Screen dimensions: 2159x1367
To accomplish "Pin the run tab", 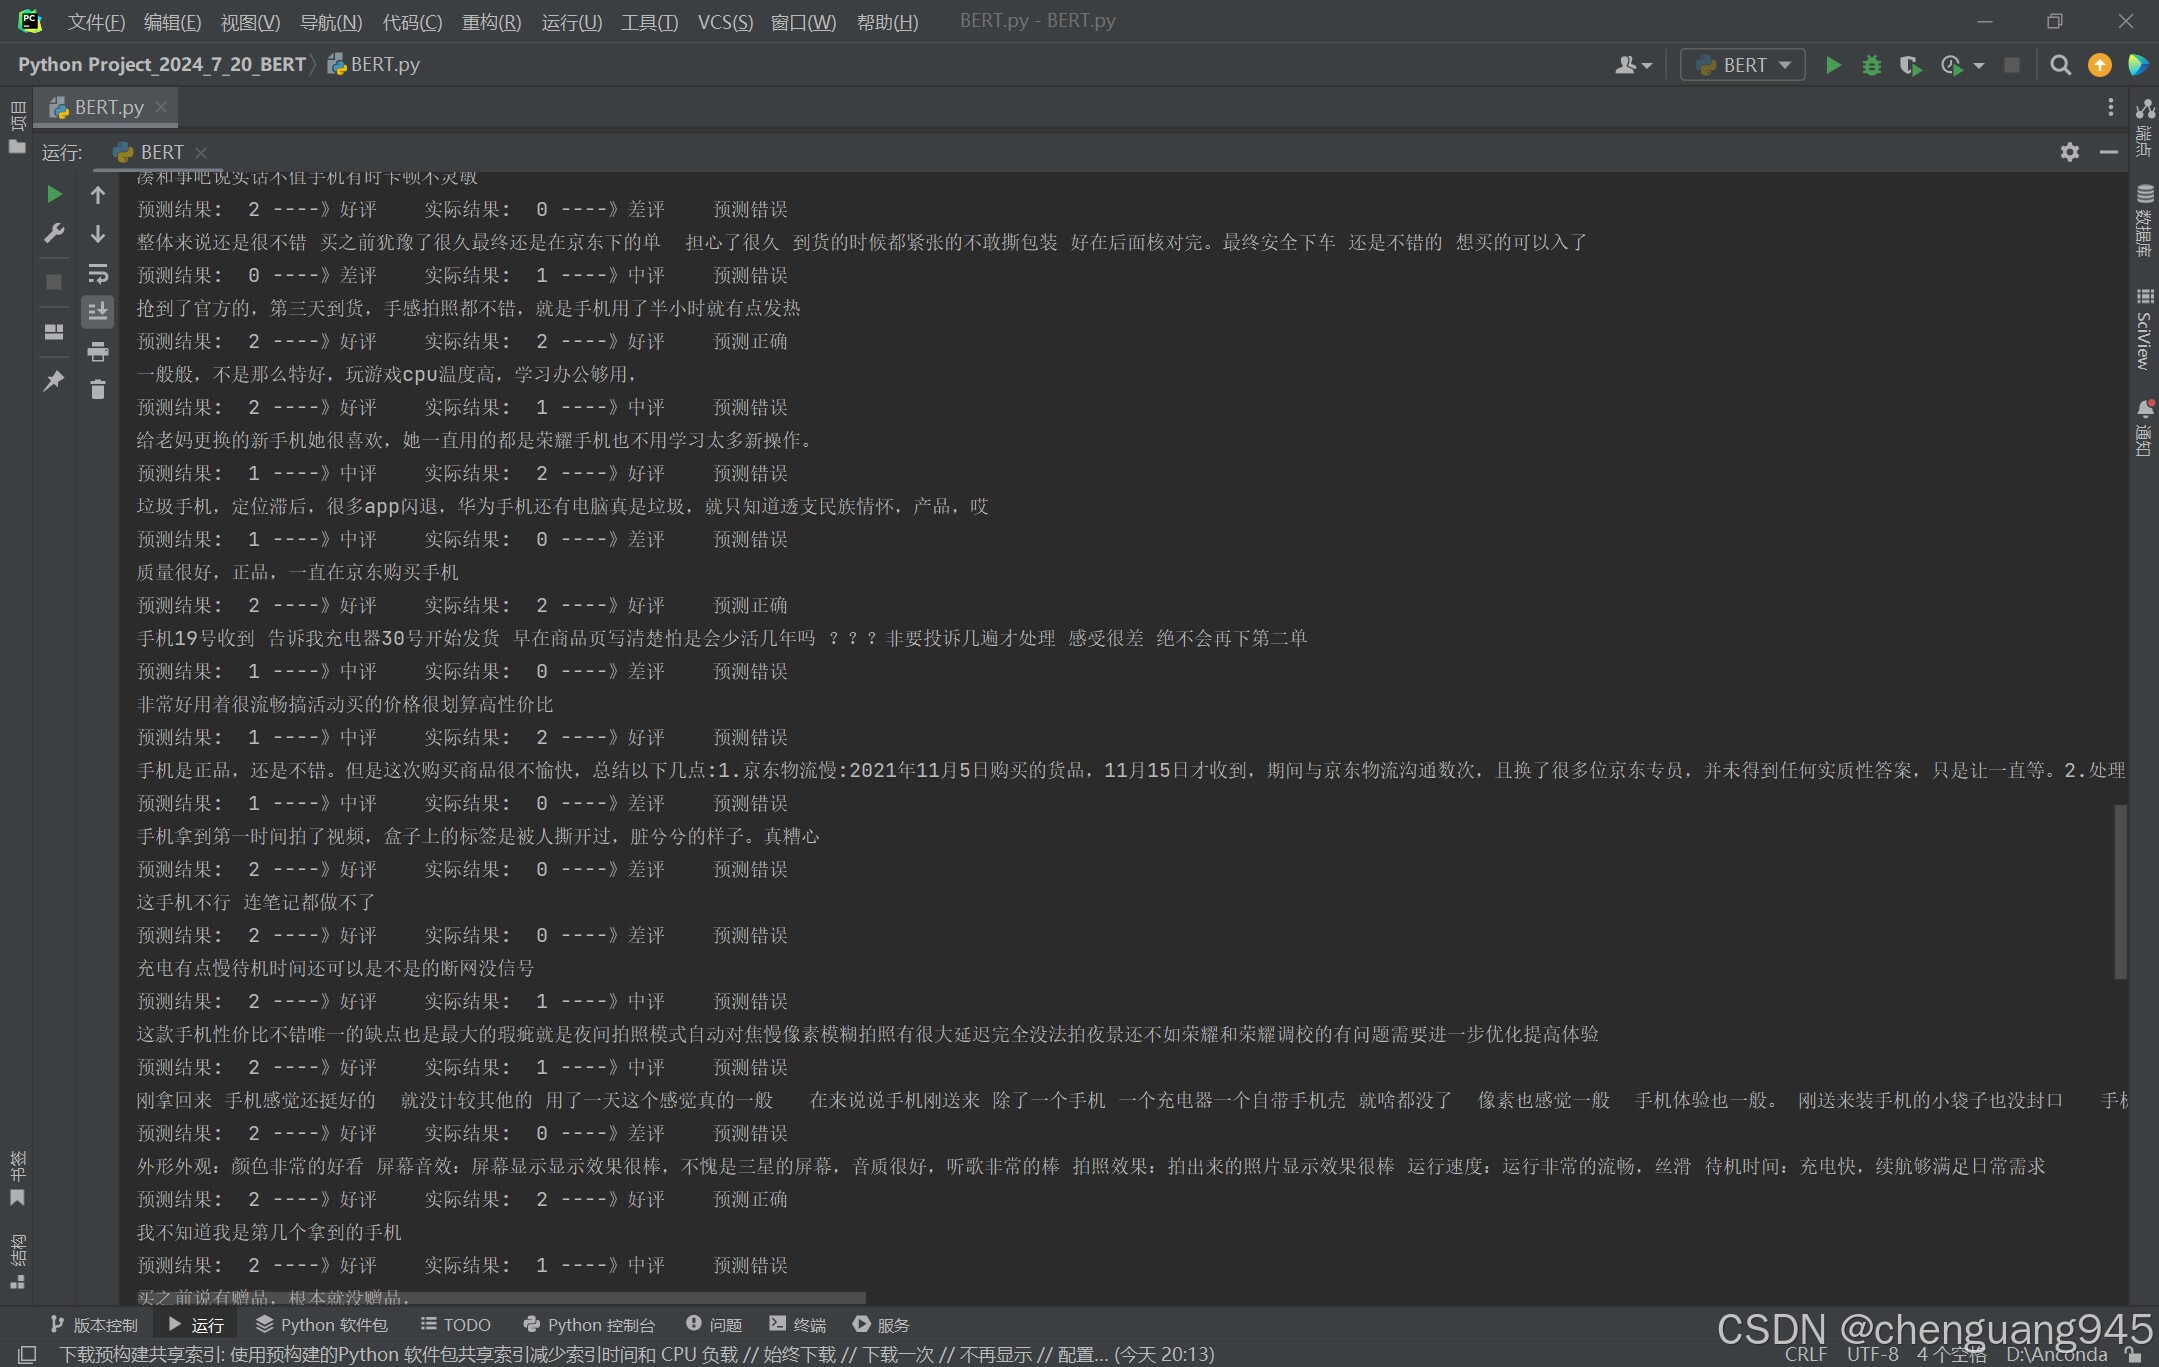I will (54, 380).
